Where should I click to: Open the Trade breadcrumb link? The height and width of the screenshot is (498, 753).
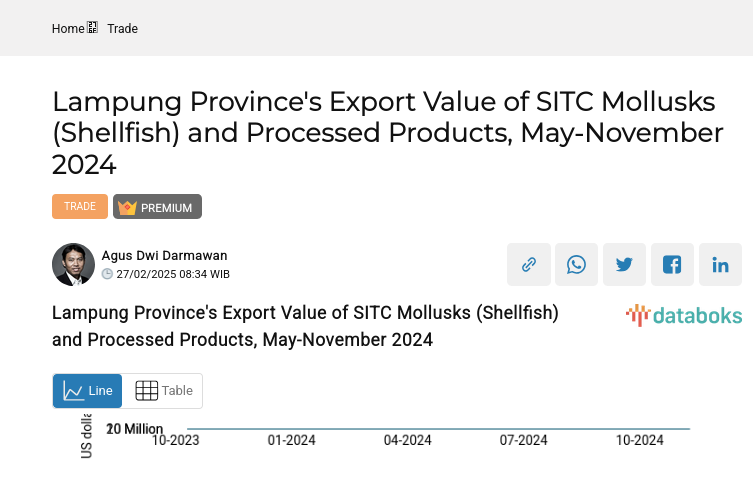coord(123,29)
